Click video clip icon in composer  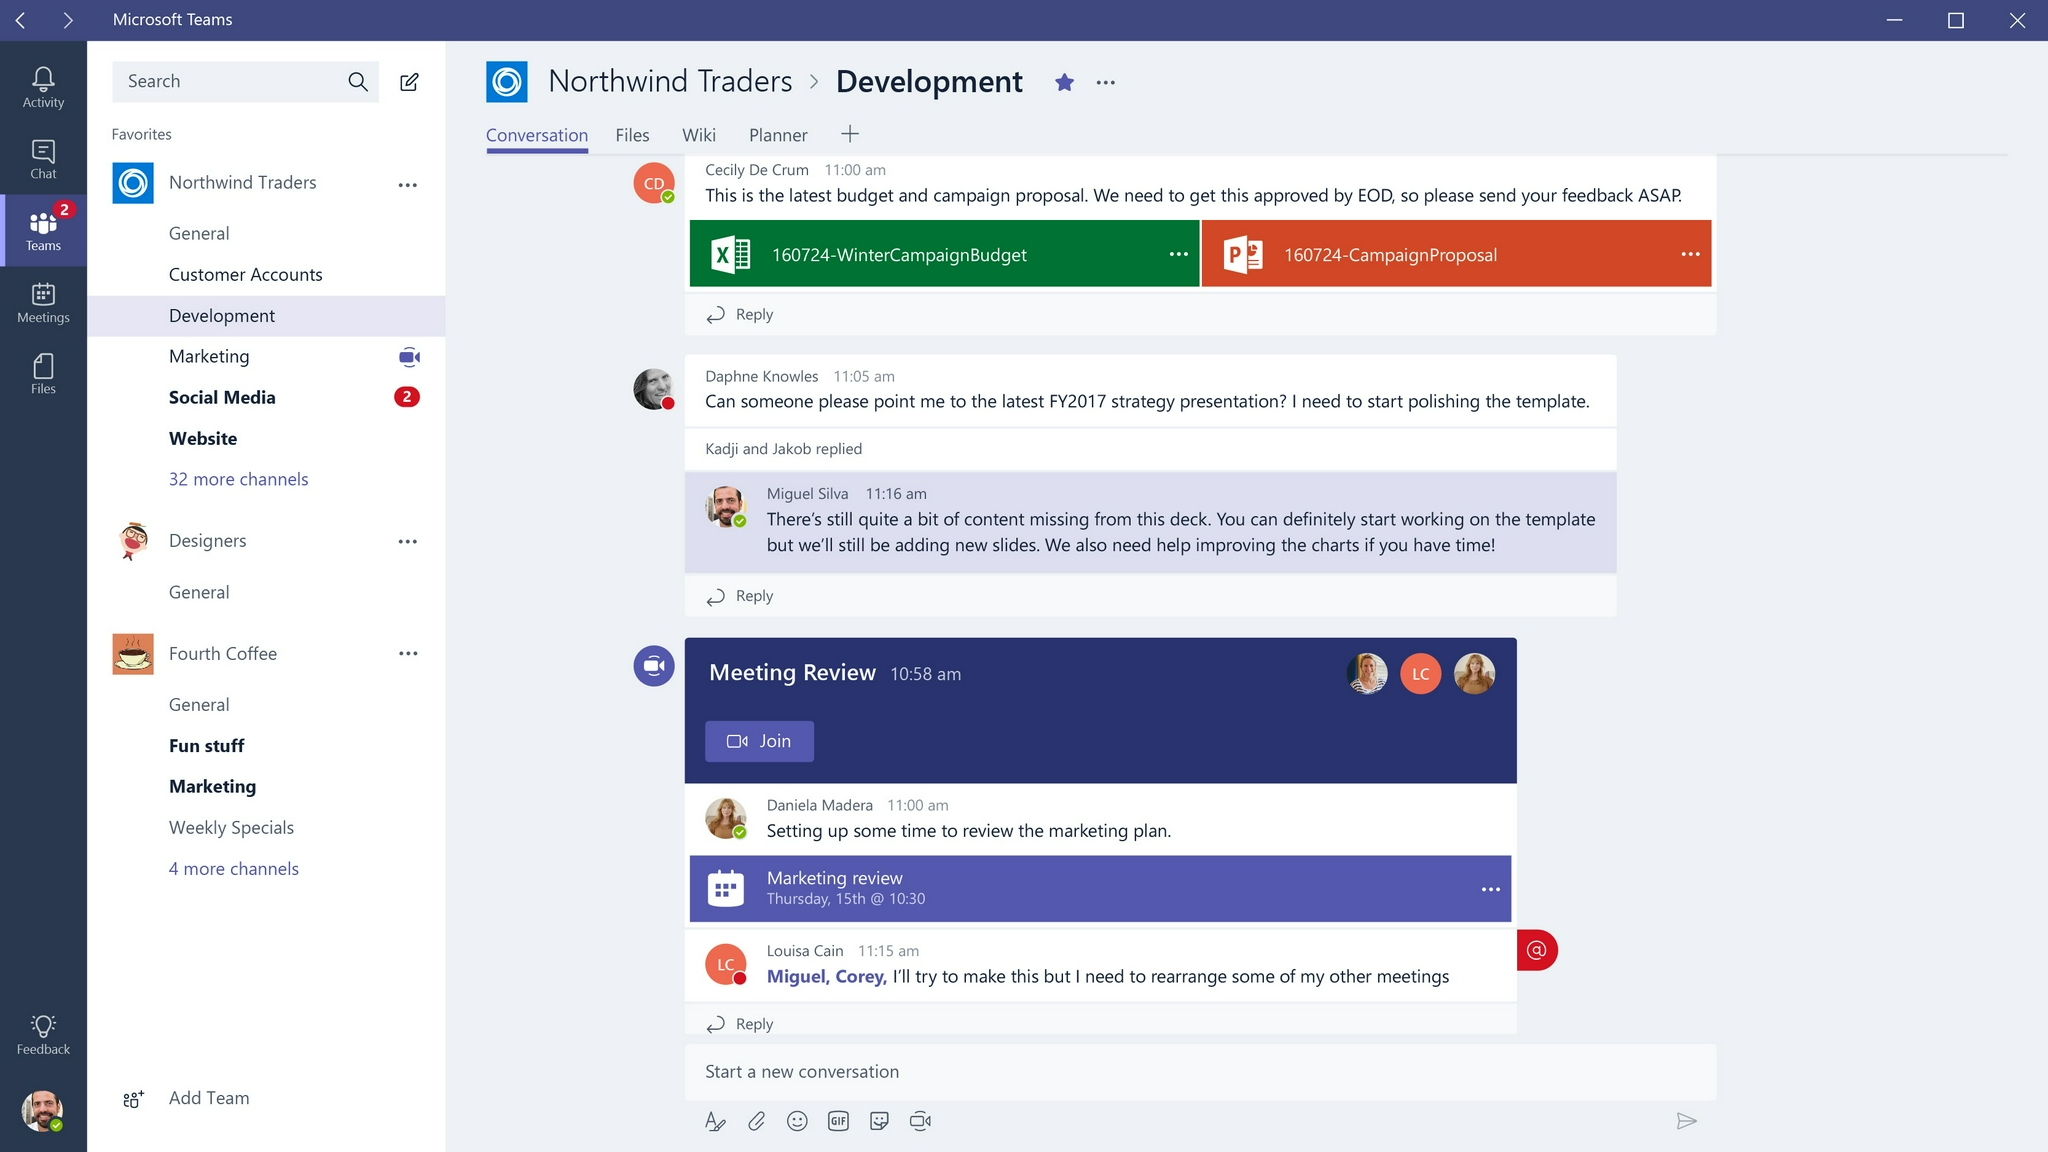921,1121
